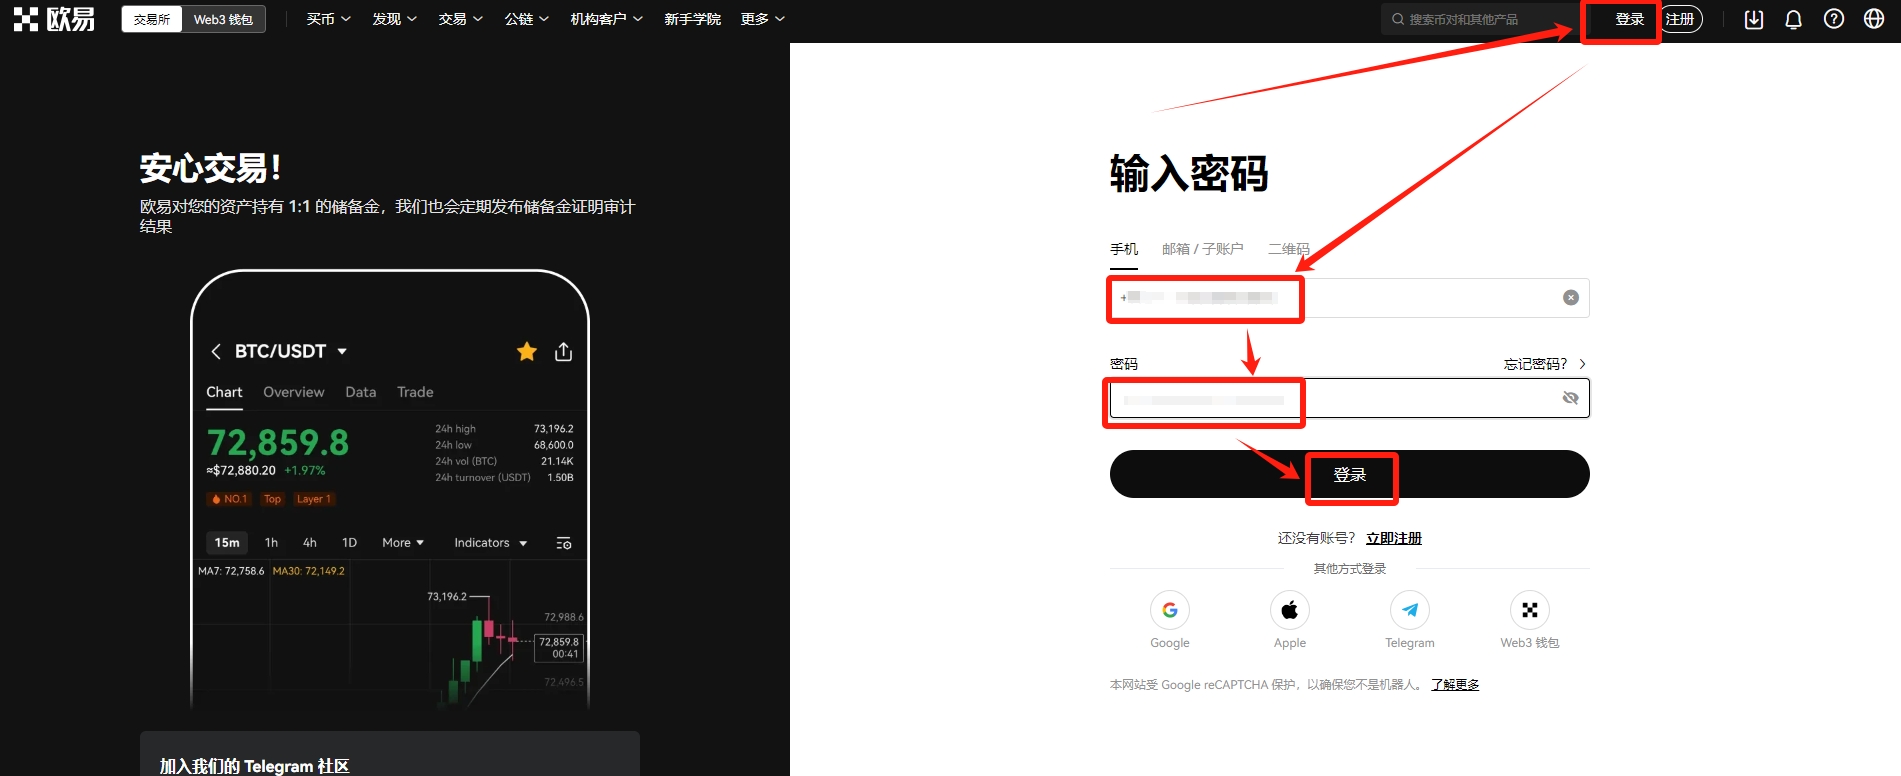Click the Layer 1 tag
Image resolution: width=1901 pixels, height=776 pixels.
[313, 499]
